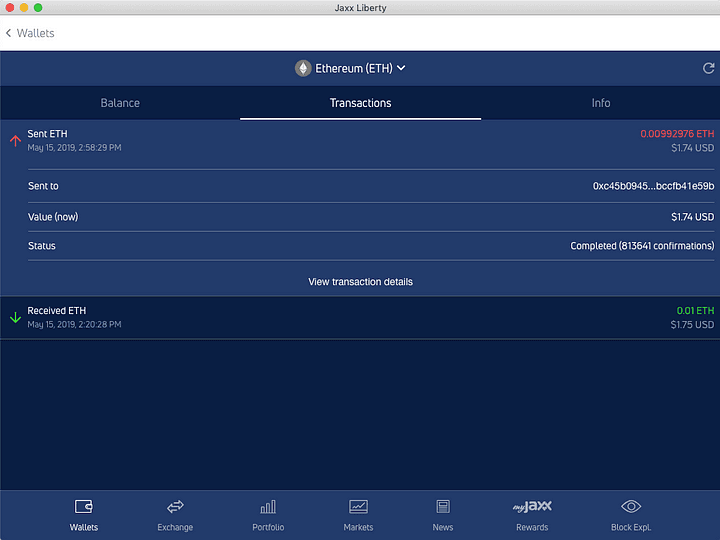Click the Completed (813641 confirmations) status
The height and width of the screenshot is (540, 720).
pyautogui.click(x=642, y=246)
